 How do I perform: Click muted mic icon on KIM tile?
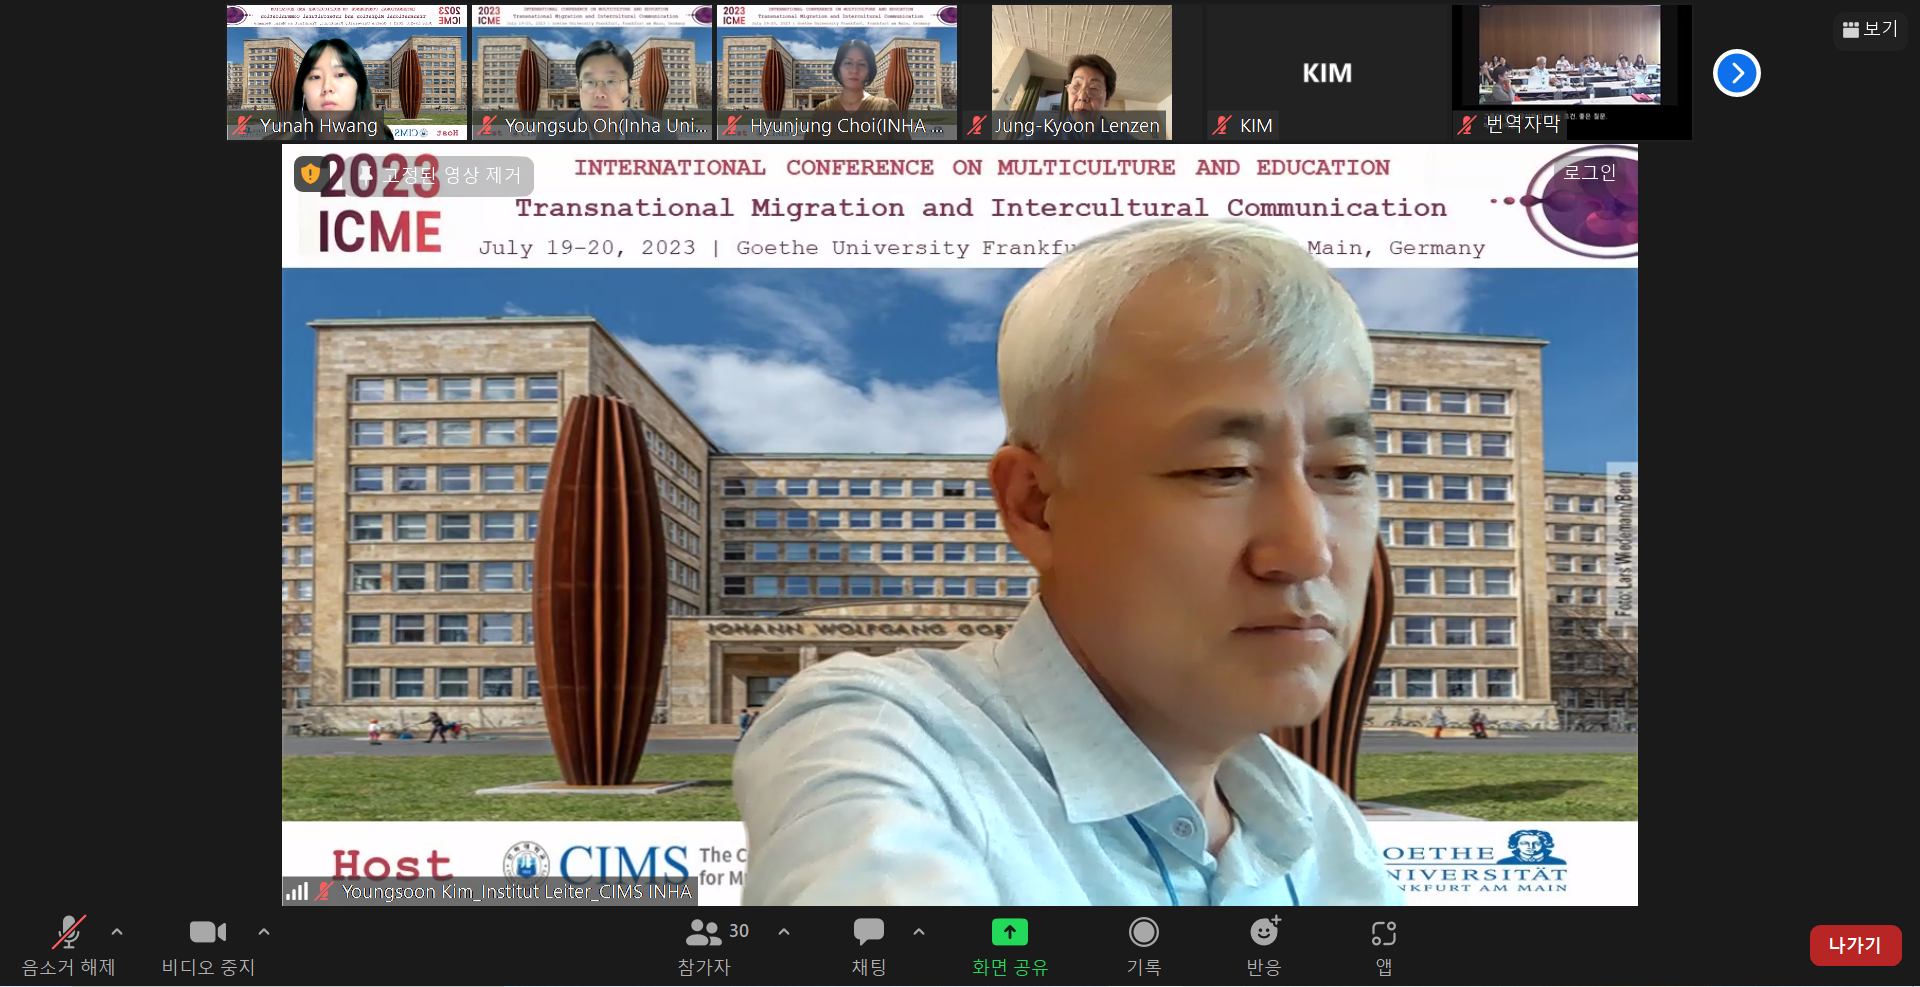1222,125
